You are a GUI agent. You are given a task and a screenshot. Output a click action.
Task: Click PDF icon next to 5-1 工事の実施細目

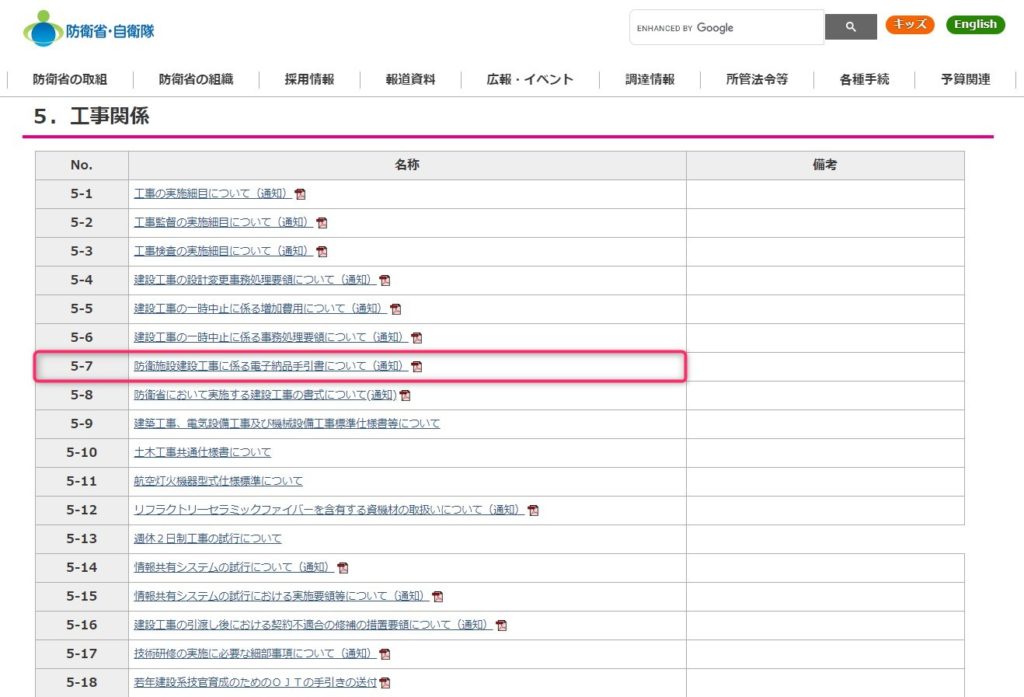[300, 194]
